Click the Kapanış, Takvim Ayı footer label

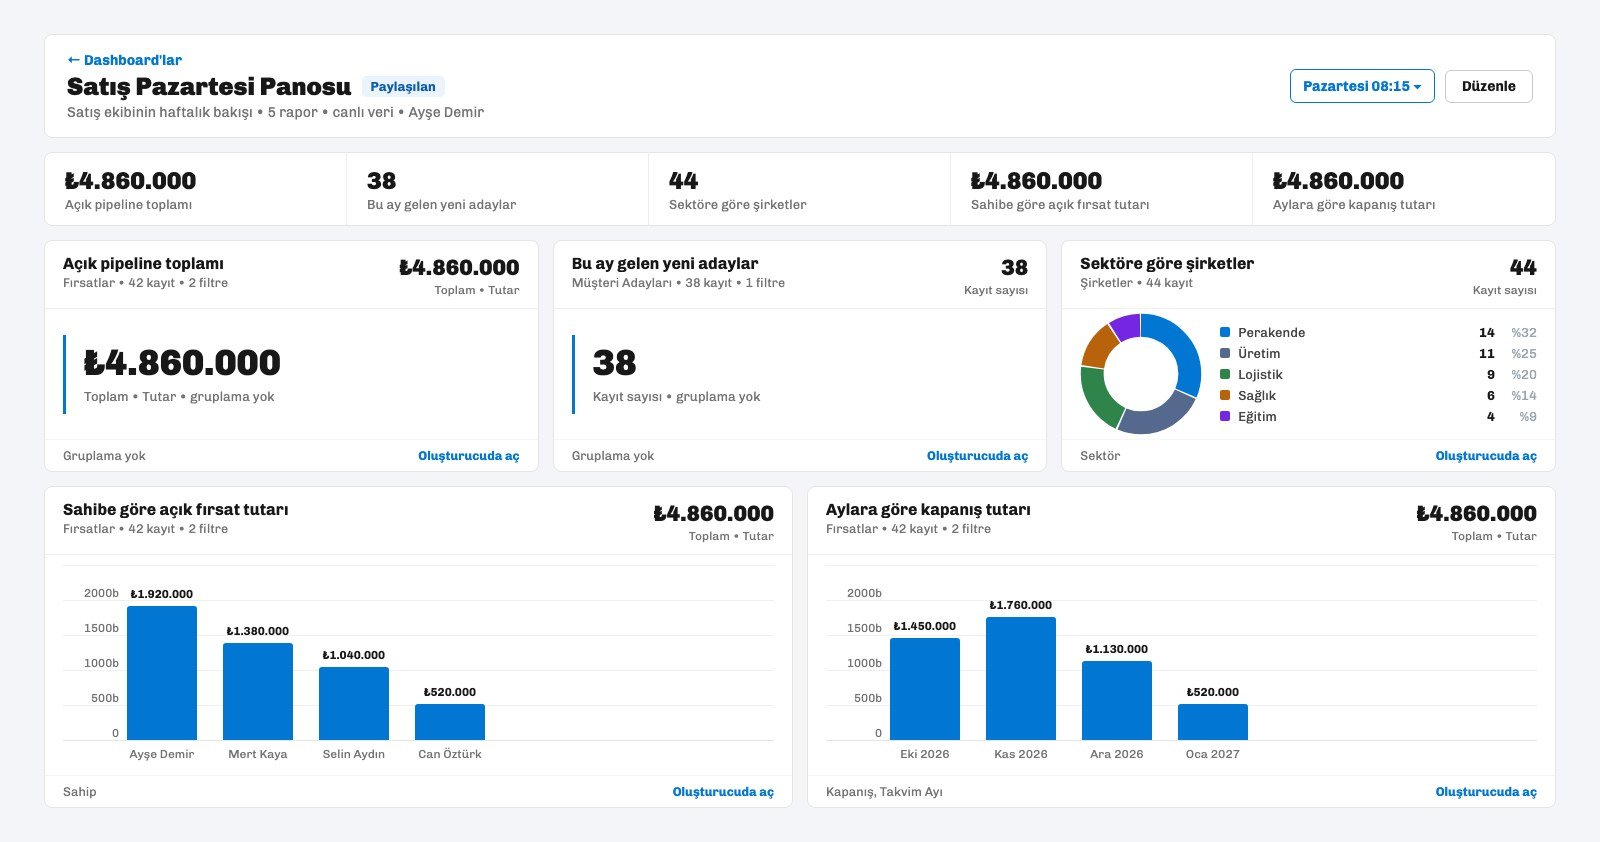click(884, 792)
